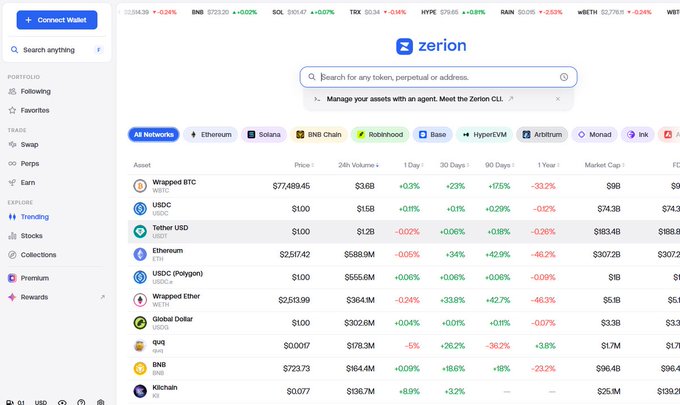Click the Kiichain token icon

(x=140, y=391)
